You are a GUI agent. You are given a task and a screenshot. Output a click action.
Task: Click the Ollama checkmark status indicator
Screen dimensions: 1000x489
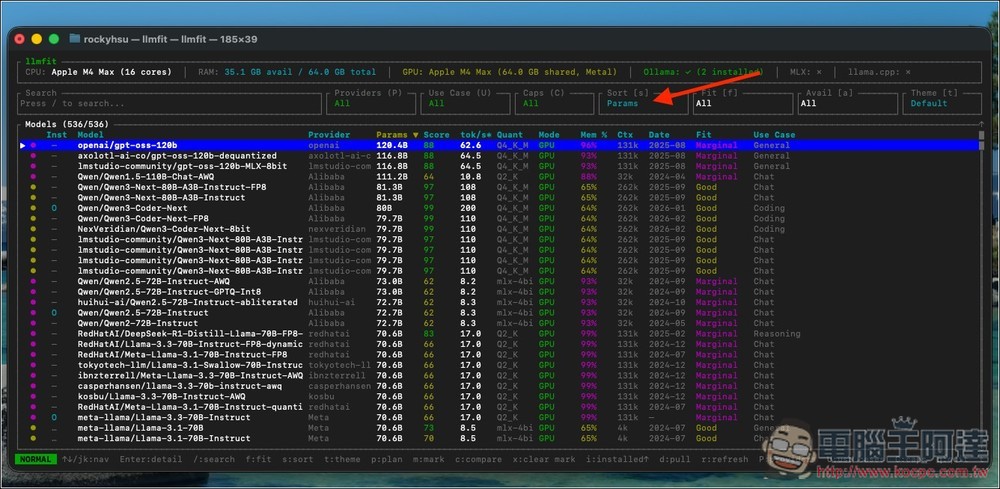click(688, 72)
